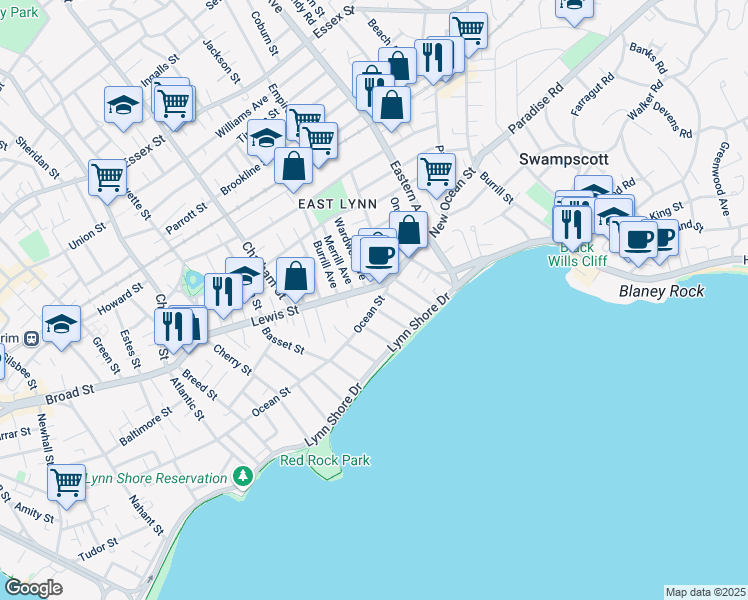This screenshot has width=748, height=600.
Task: Click the Broad St road label
Action: point(70,394)
